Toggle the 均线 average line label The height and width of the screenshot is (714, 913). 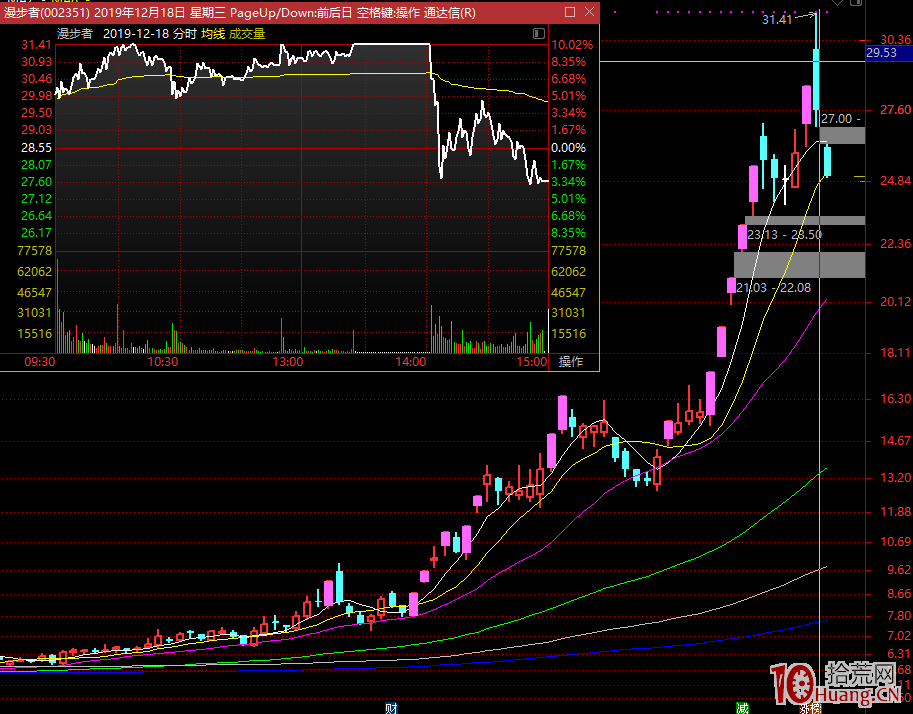click(213, 33)
